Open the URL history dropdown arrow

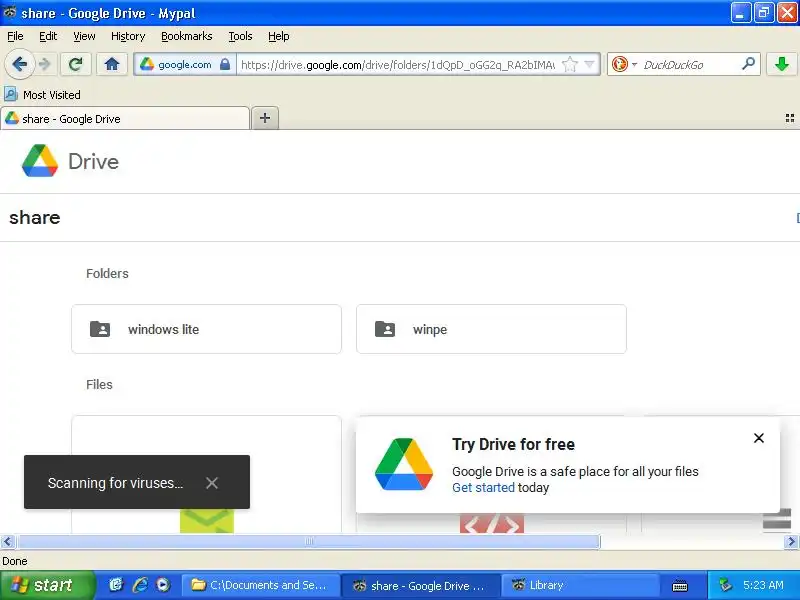(589, 65)
